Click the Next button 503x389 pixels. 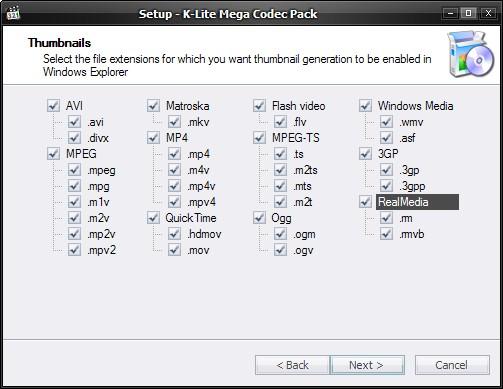367,365
